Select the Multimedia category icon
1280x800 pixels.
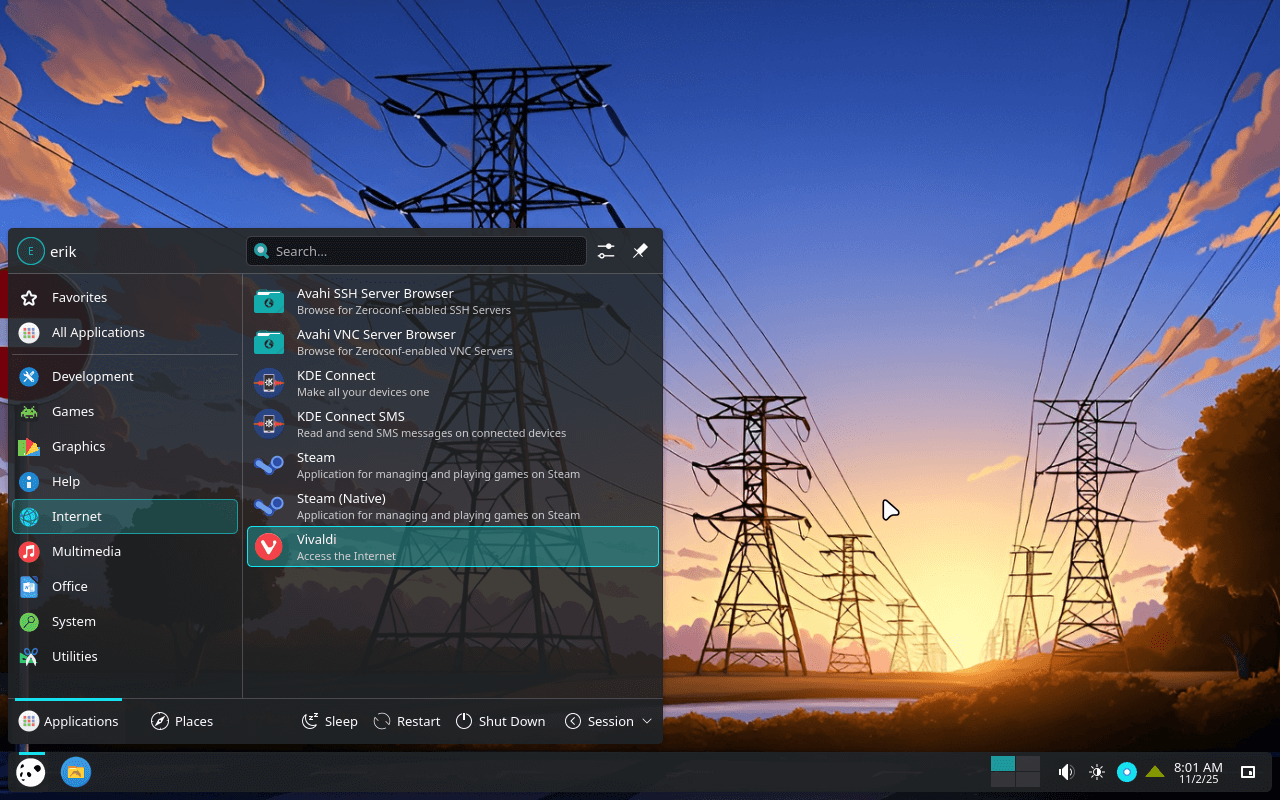[31, 551]
